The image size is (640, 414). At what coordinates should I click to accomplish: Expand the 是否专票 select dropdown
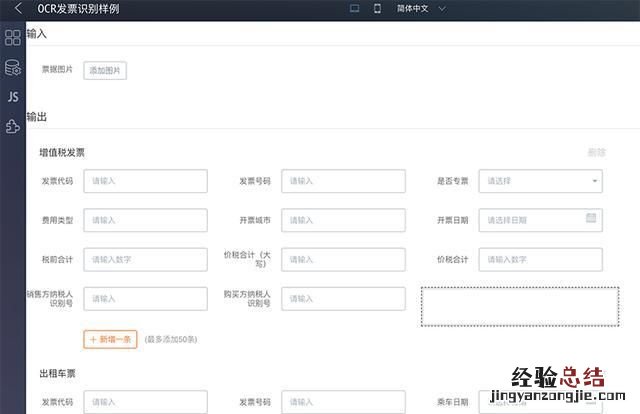pos(540,181)
